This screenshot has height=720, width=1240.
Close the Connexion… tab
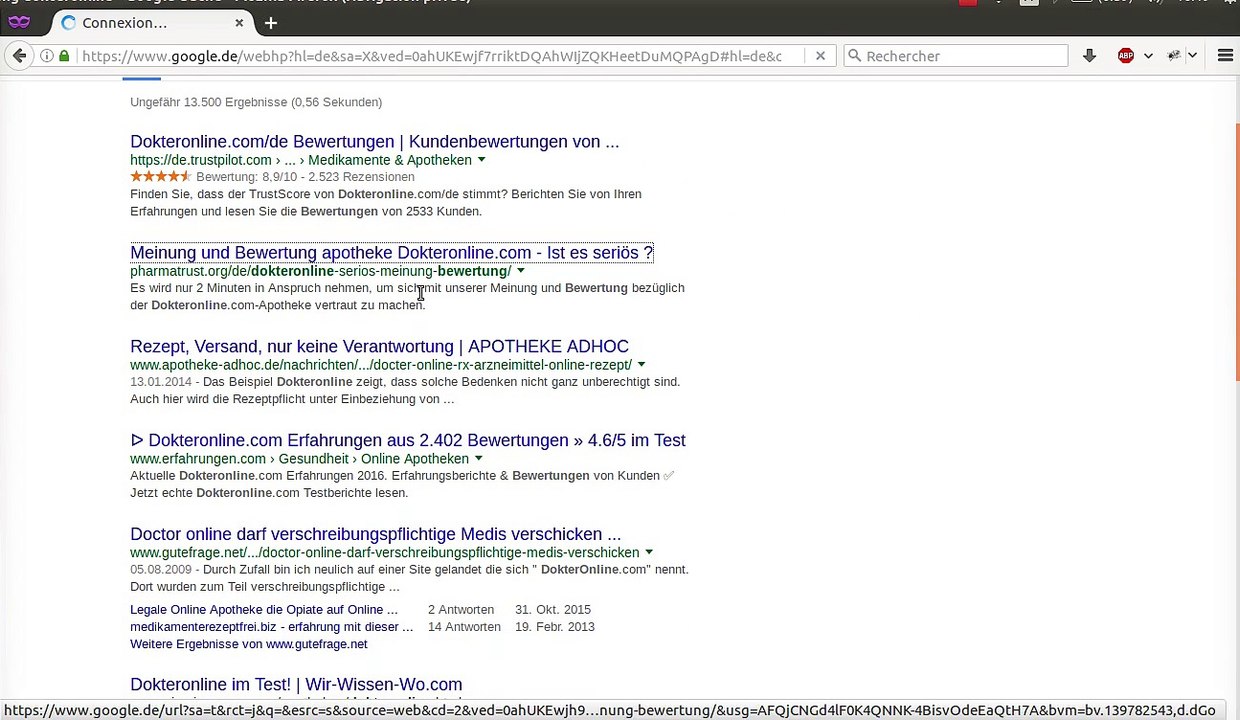point(239,22)
